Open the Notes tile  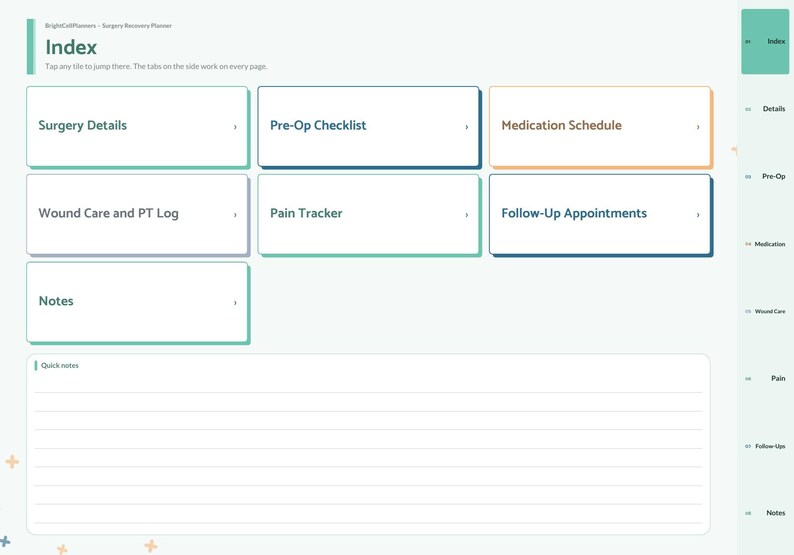point(137,302)
